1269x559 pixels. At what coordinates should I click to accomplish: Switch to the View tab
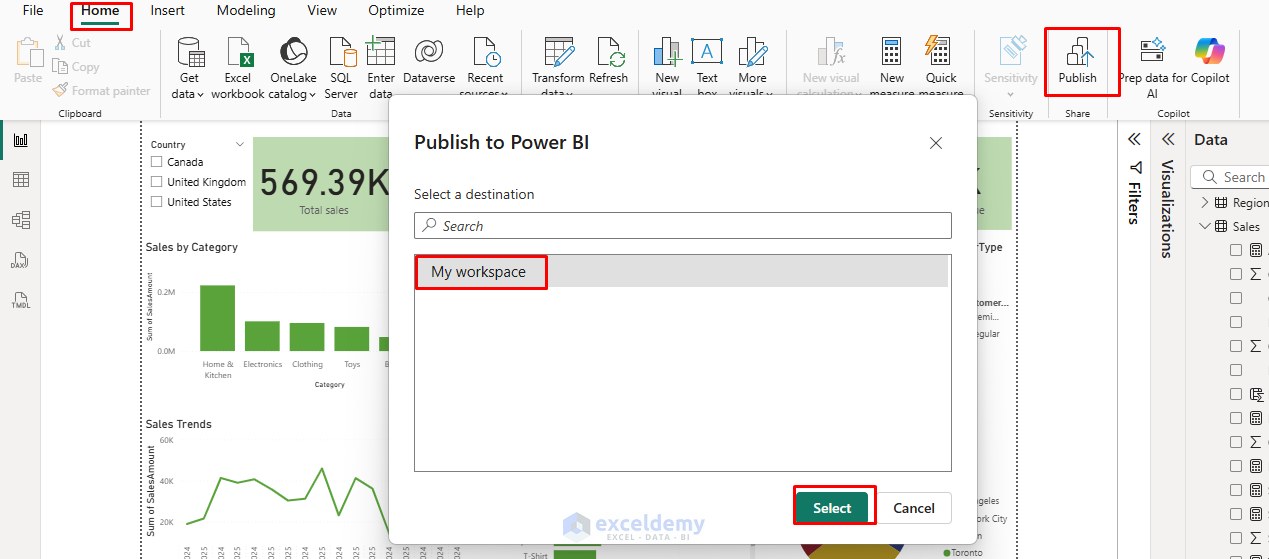pos(322,11)
